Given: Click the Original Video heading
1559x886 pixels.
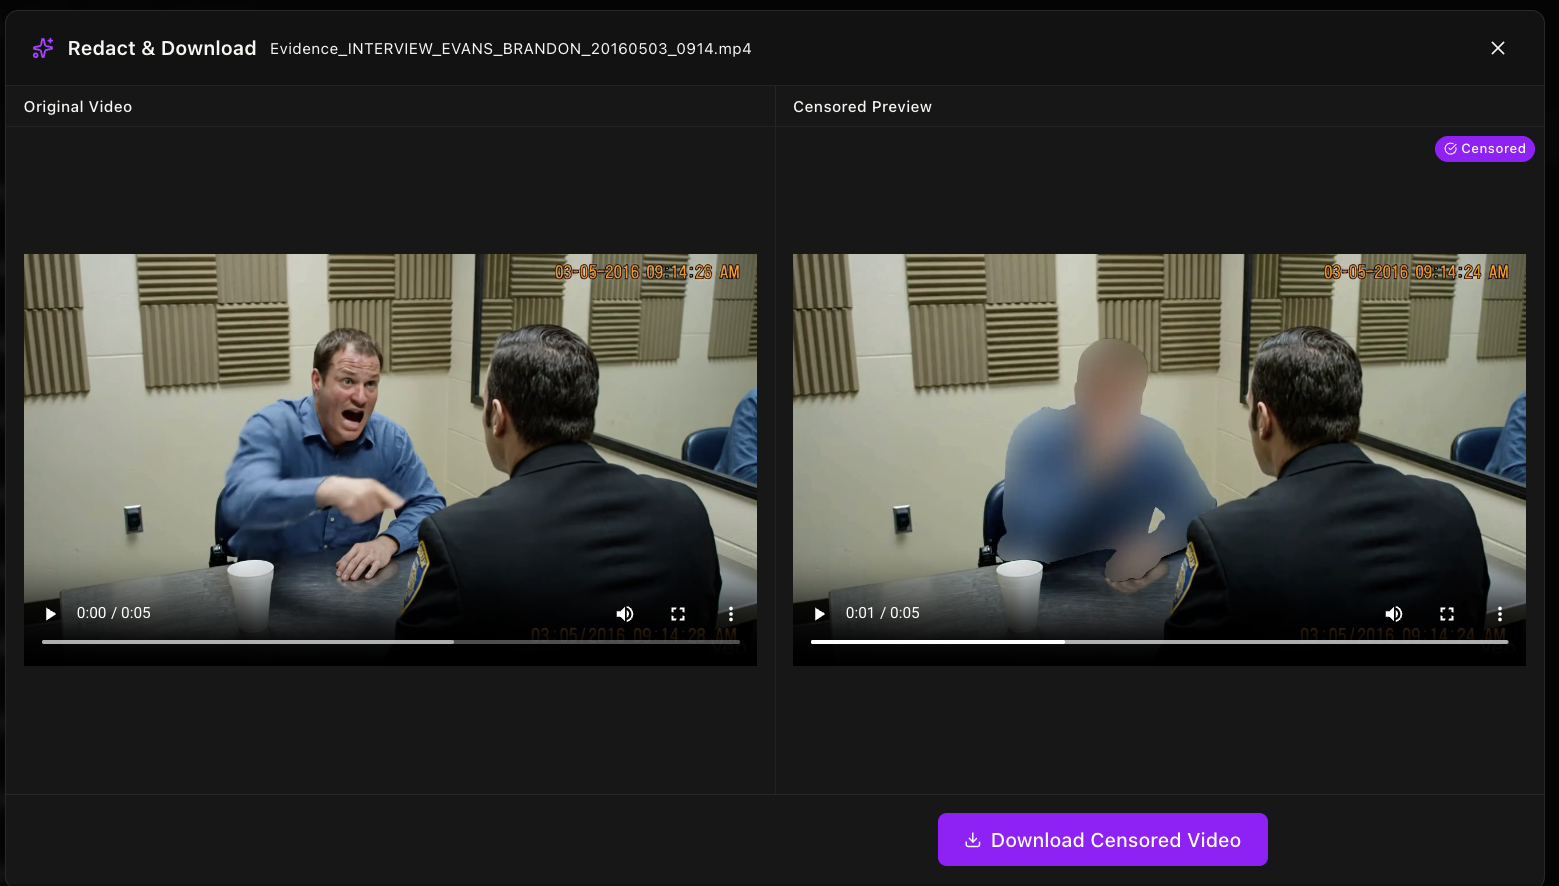Looking at the screenshot, I should tap(78, 107).
